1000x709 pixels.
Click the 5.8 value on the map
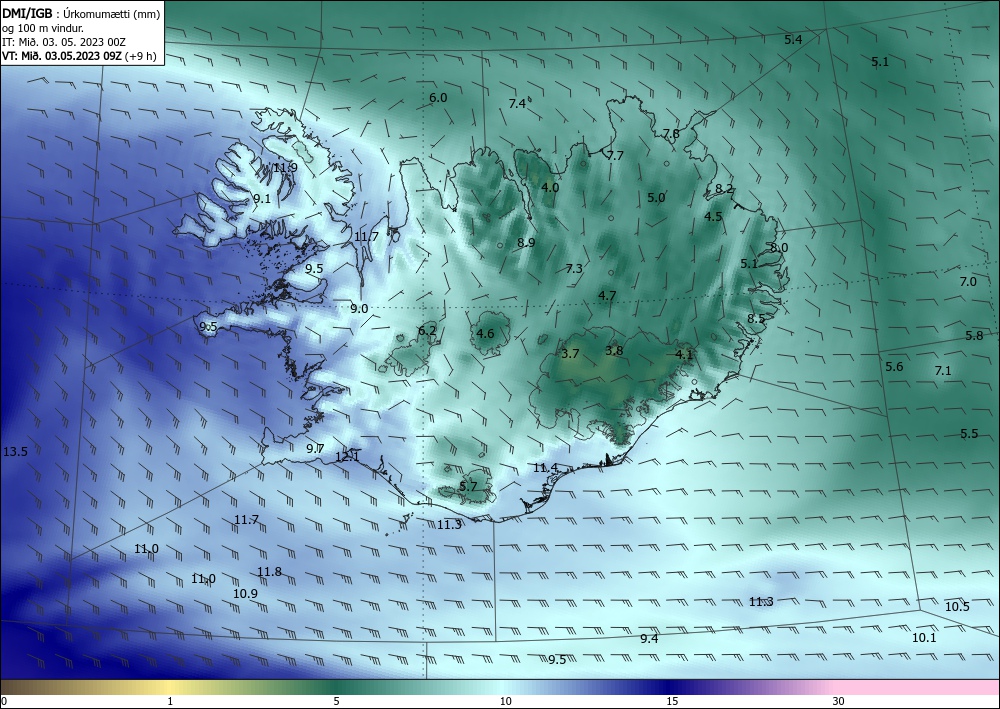[974, 335]
